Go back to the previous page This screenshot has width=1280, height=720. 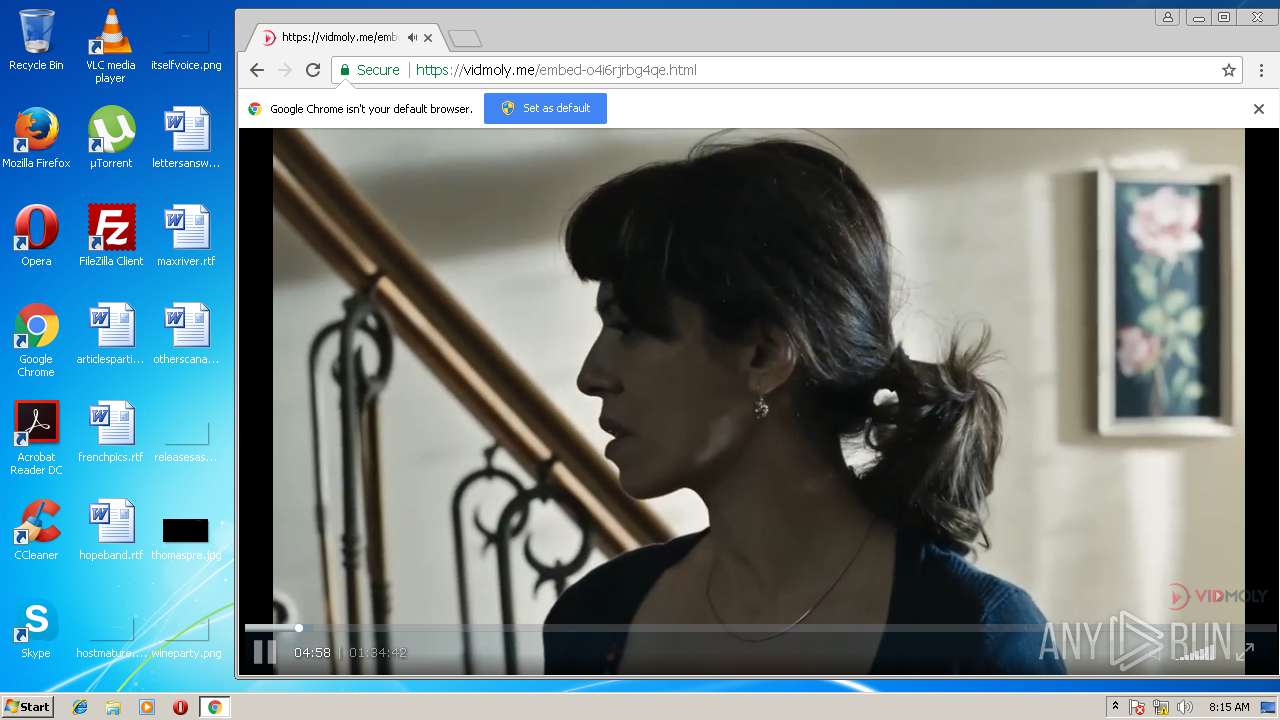(x=257, y=70)
